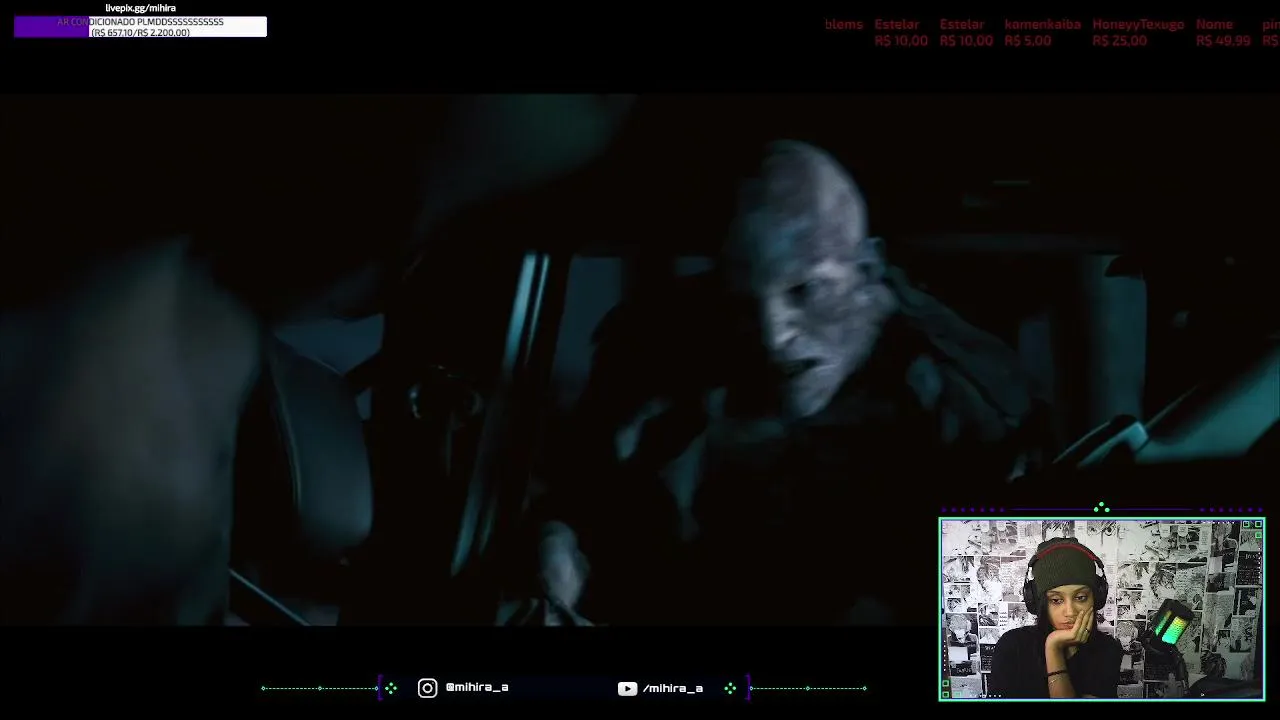Click the R$ 25,00 donation amount
Viewport: 1280px width, 720px height.
(x=1119, y=41)
